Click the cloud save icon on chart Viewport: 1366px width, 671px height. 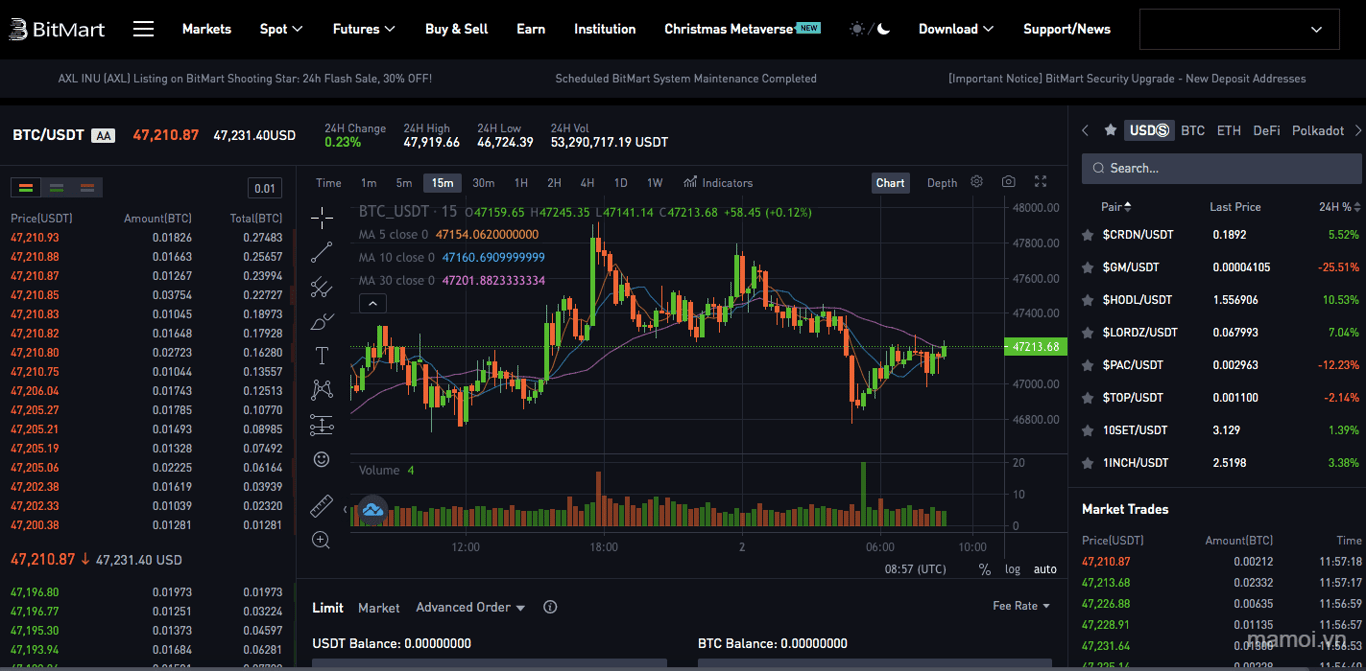373,511
